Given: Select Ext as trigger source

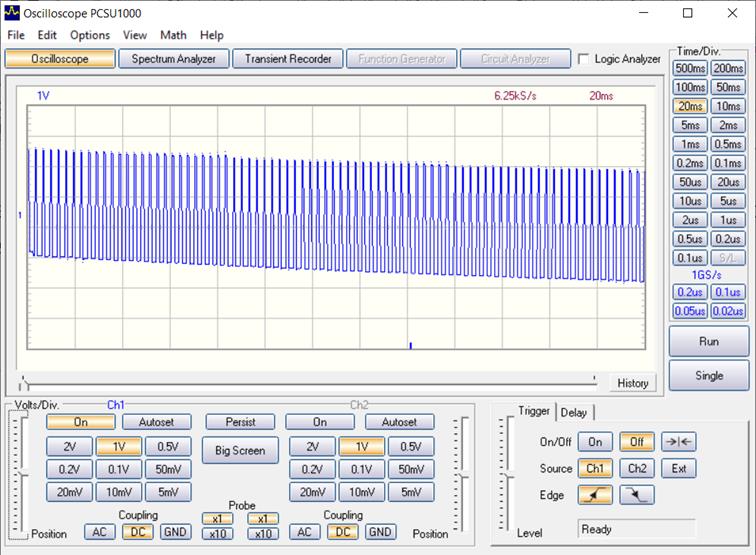Looking at the screenshot, I should pos(678,468).
